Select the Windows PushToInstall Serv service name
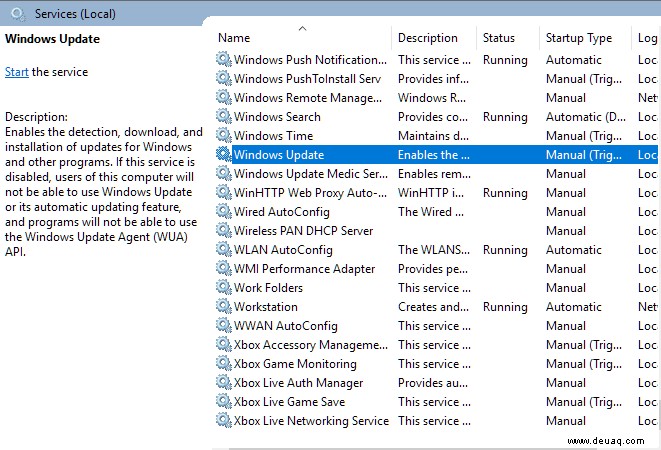The width and height of the screenshot is (661, 450). click(307, 79)
